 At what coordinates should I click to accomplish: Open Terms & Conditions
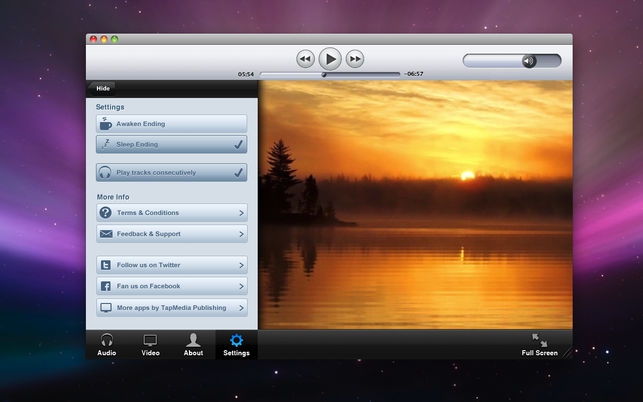(x=171, y=213)
